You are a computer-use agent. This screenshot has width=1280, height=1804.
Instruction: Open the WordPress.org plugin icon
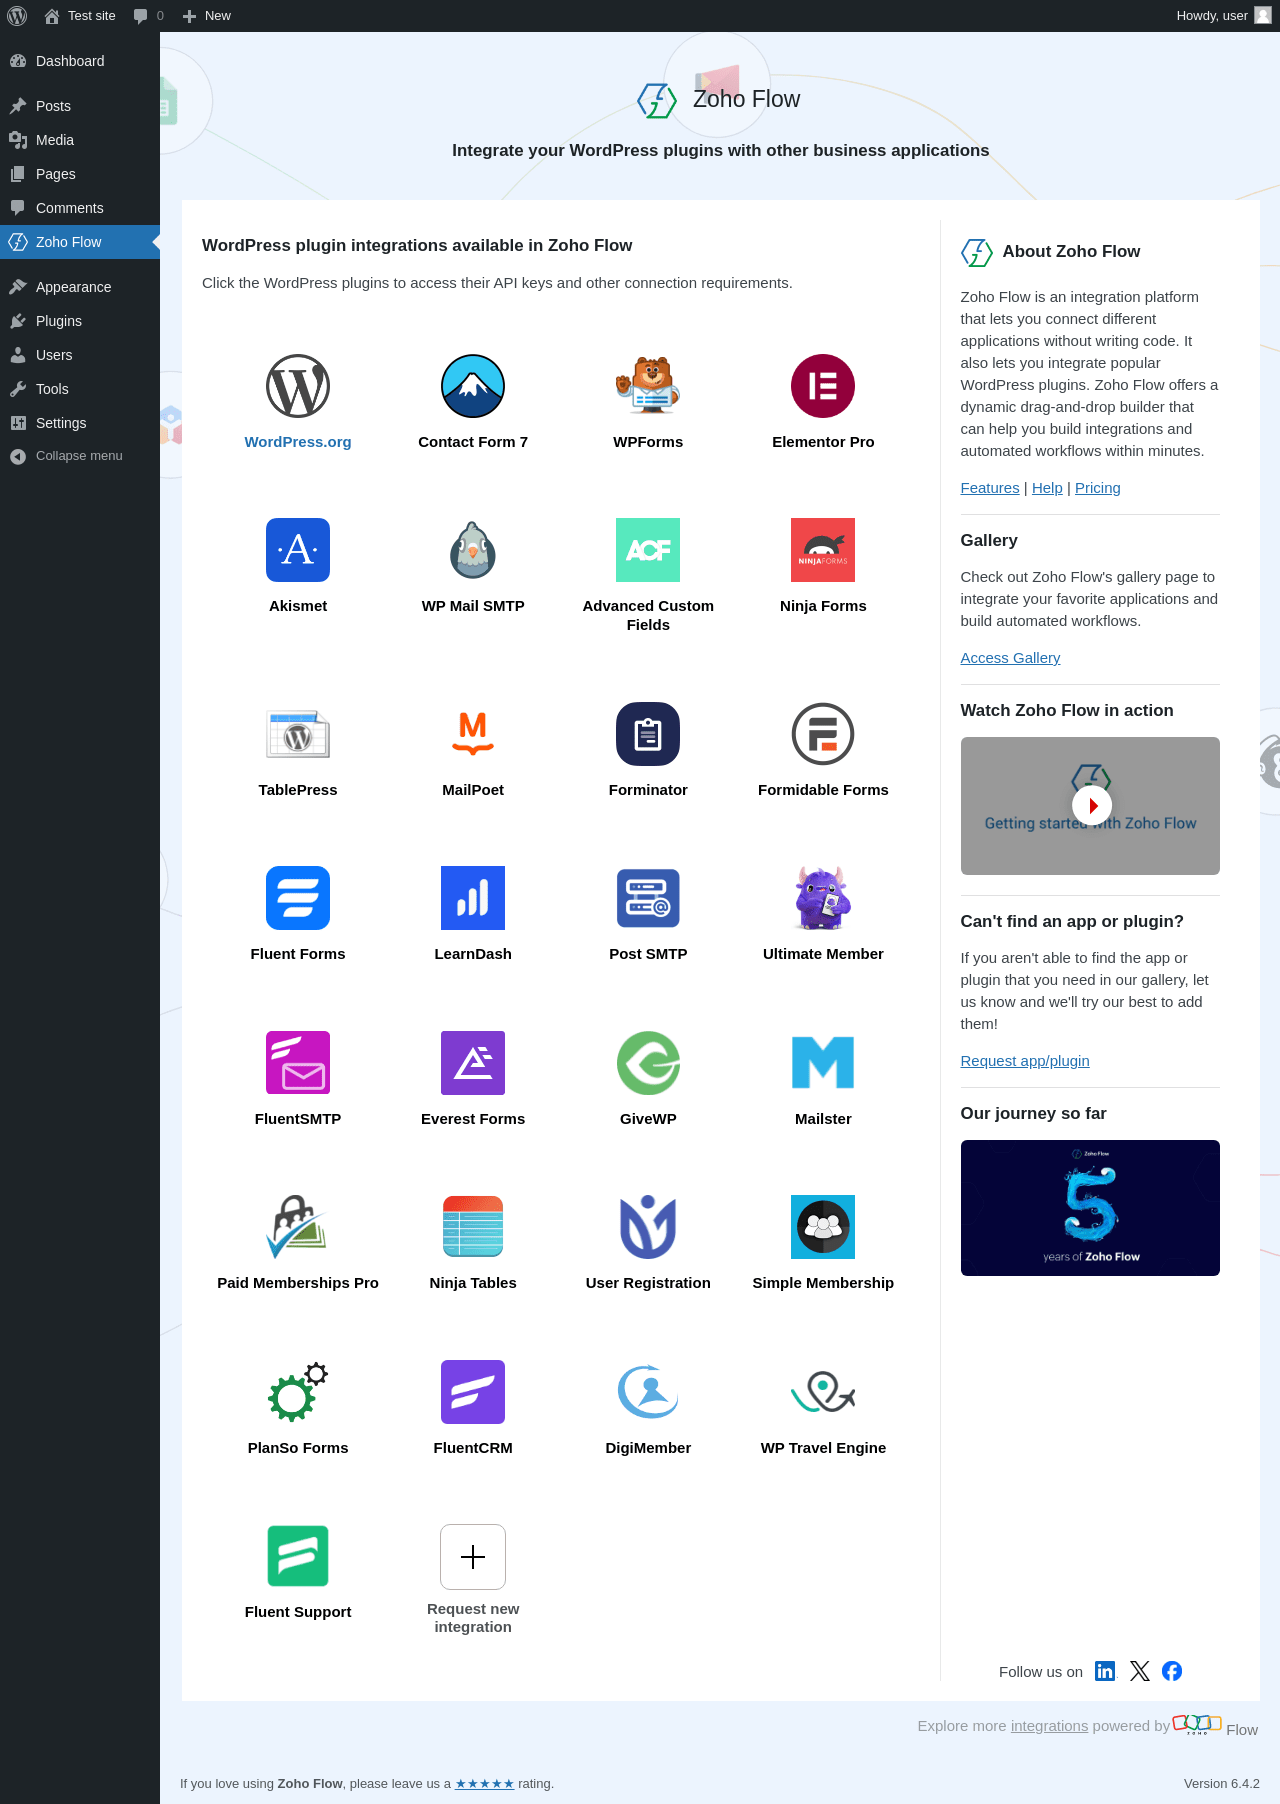(x=298, y=386)
